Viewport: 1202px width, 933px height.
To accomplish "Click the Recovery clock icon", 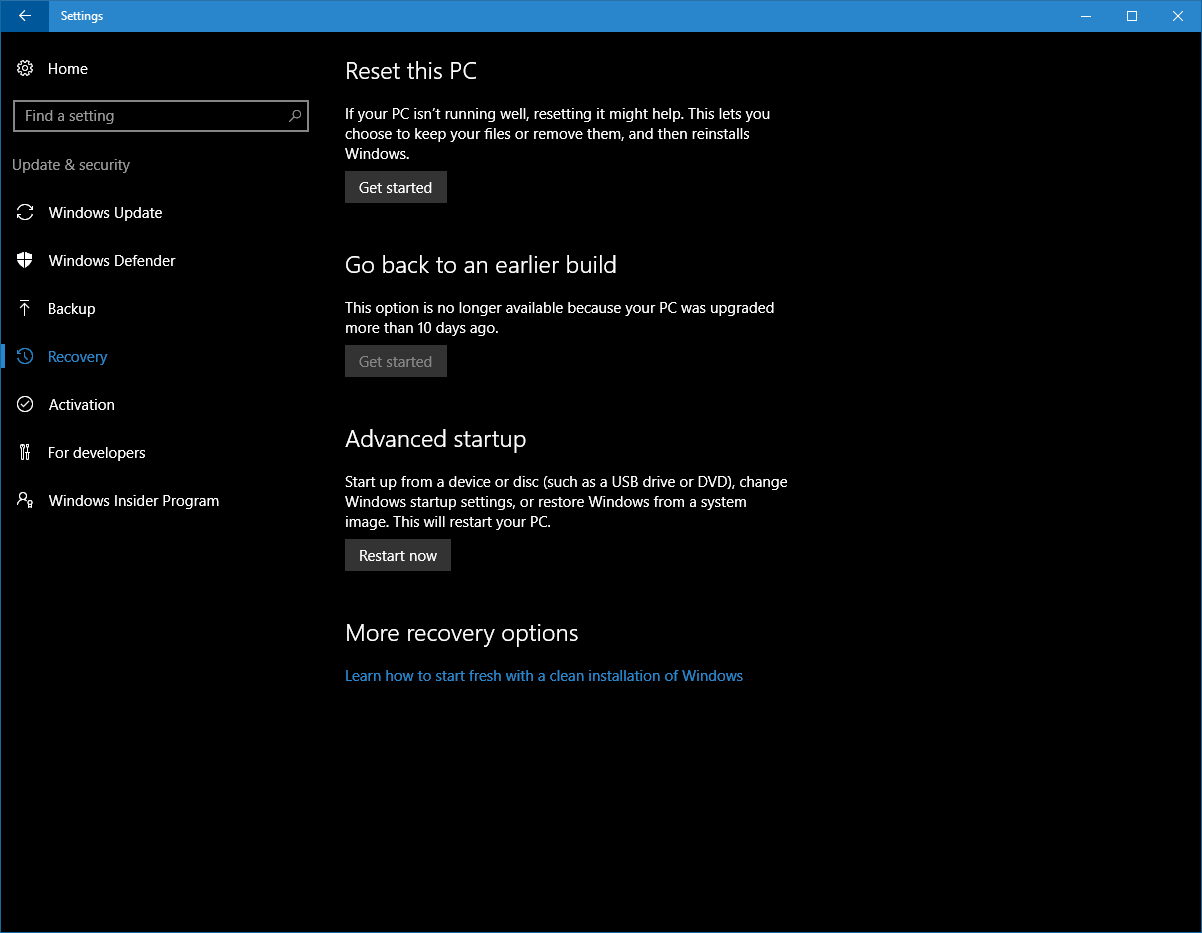I will coord(25,356).
